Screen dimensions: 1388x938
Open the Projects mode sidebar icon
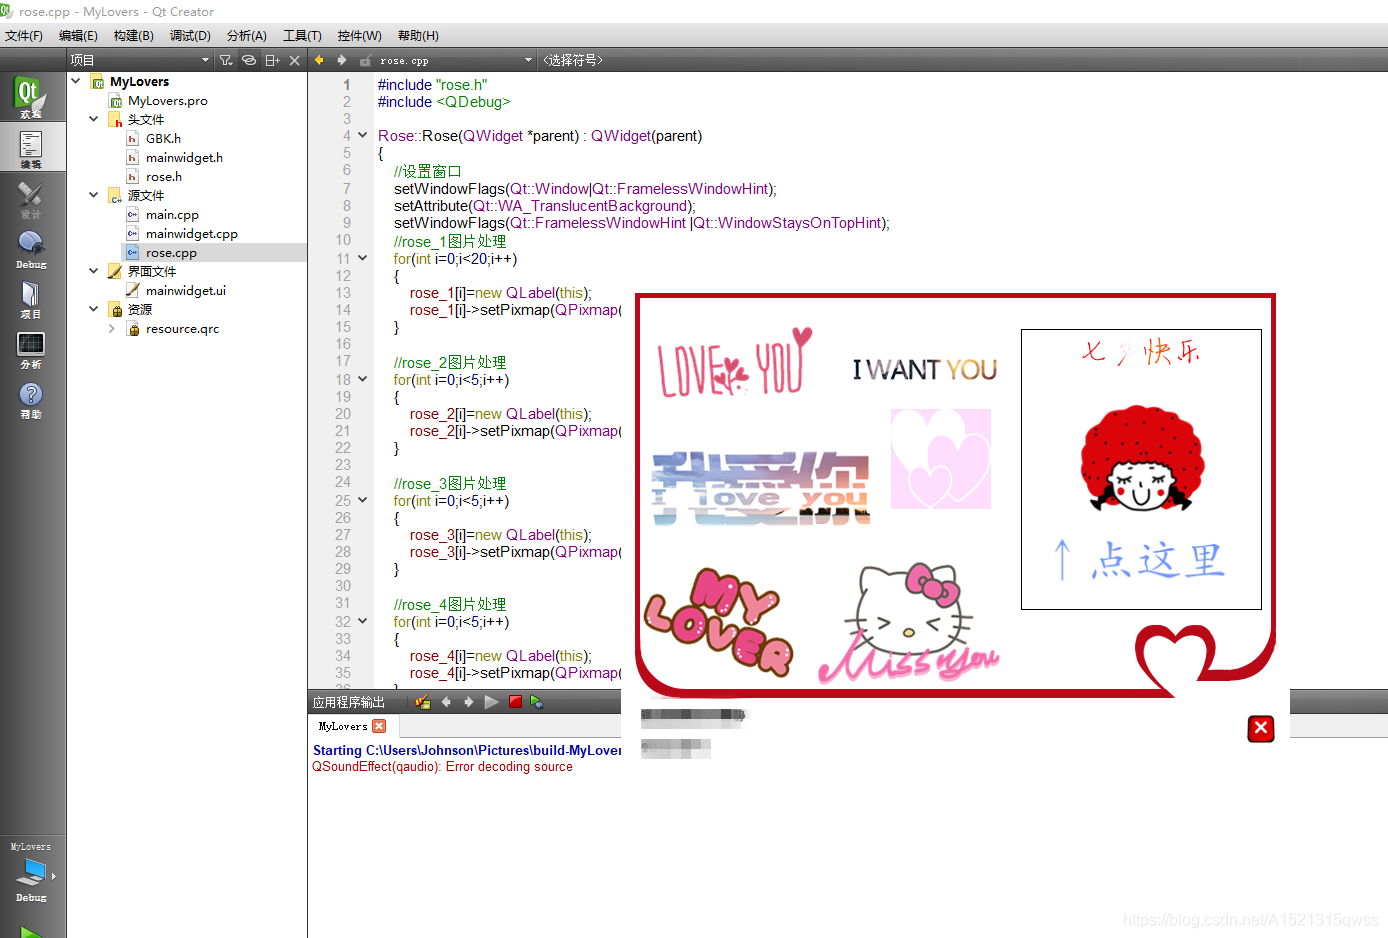[30, 299]
